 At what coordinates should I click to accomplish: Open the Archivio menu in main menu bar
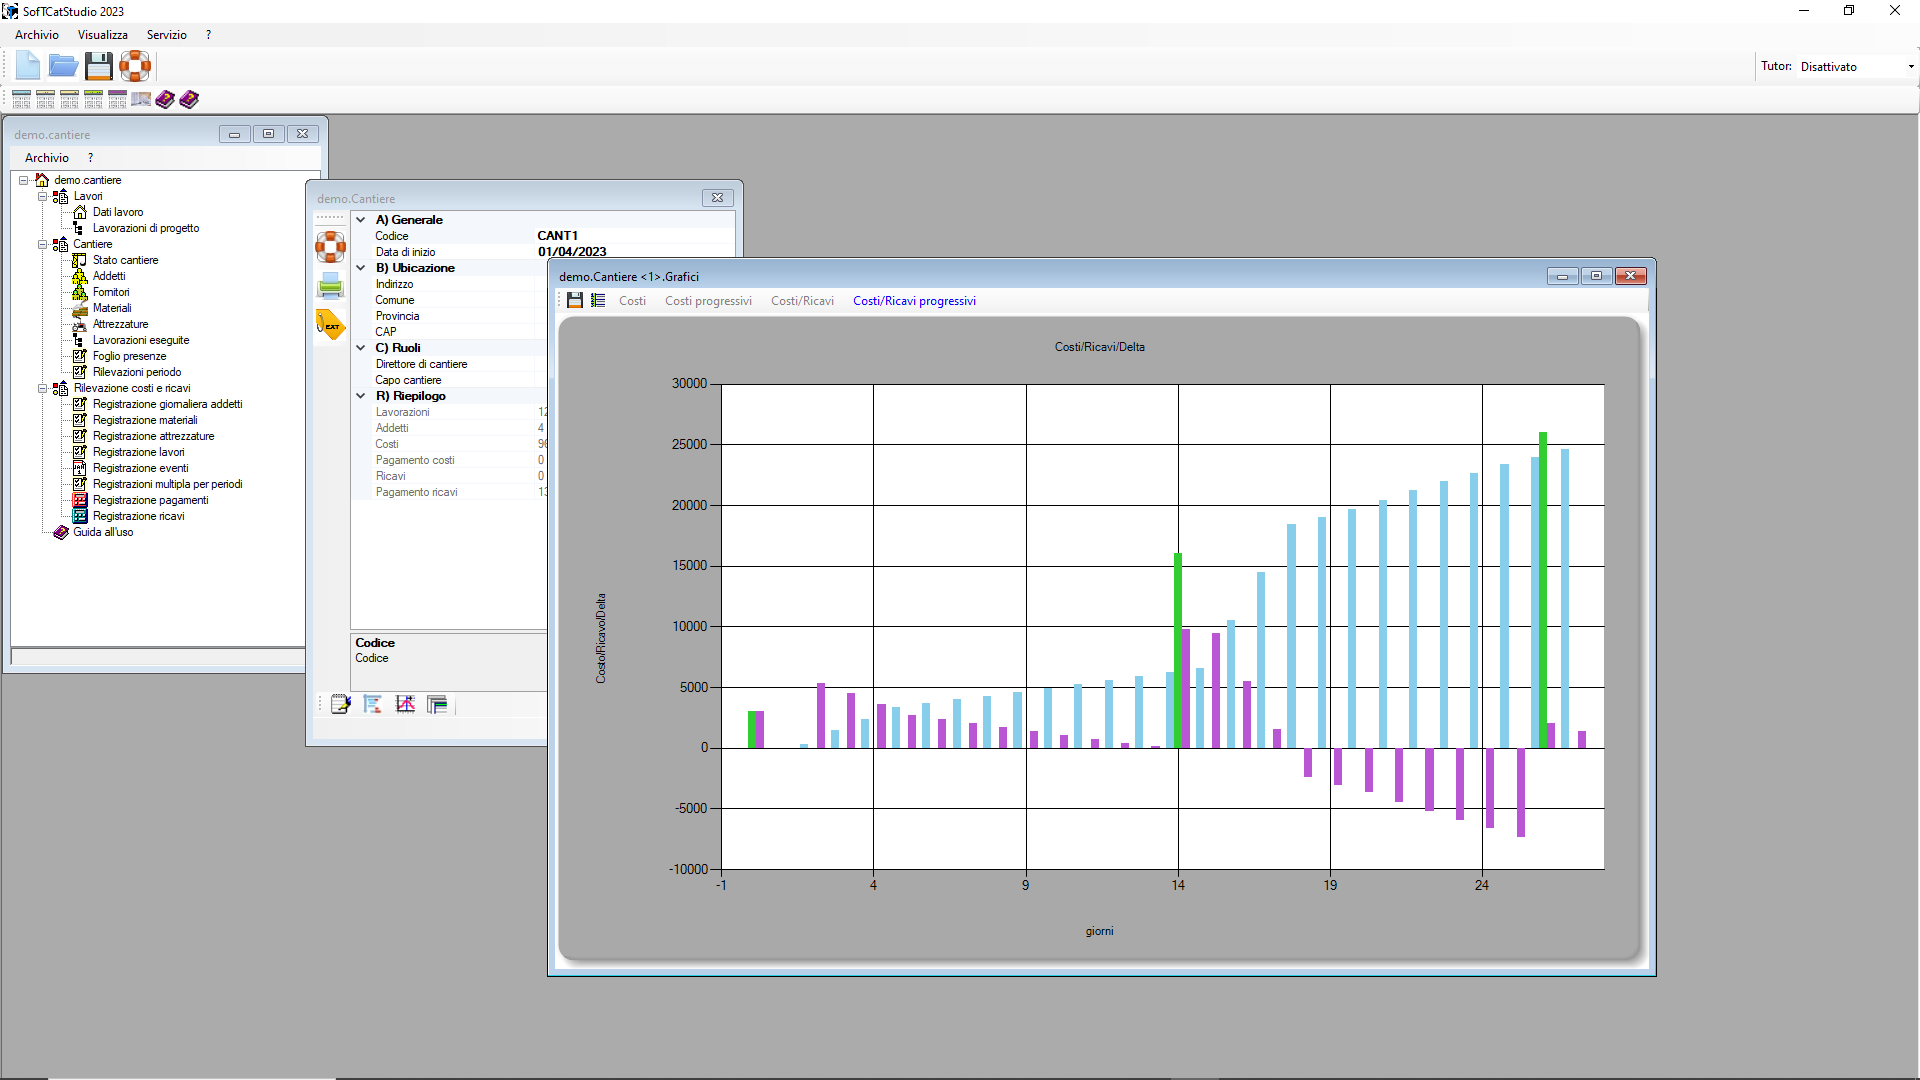point(37,35)
